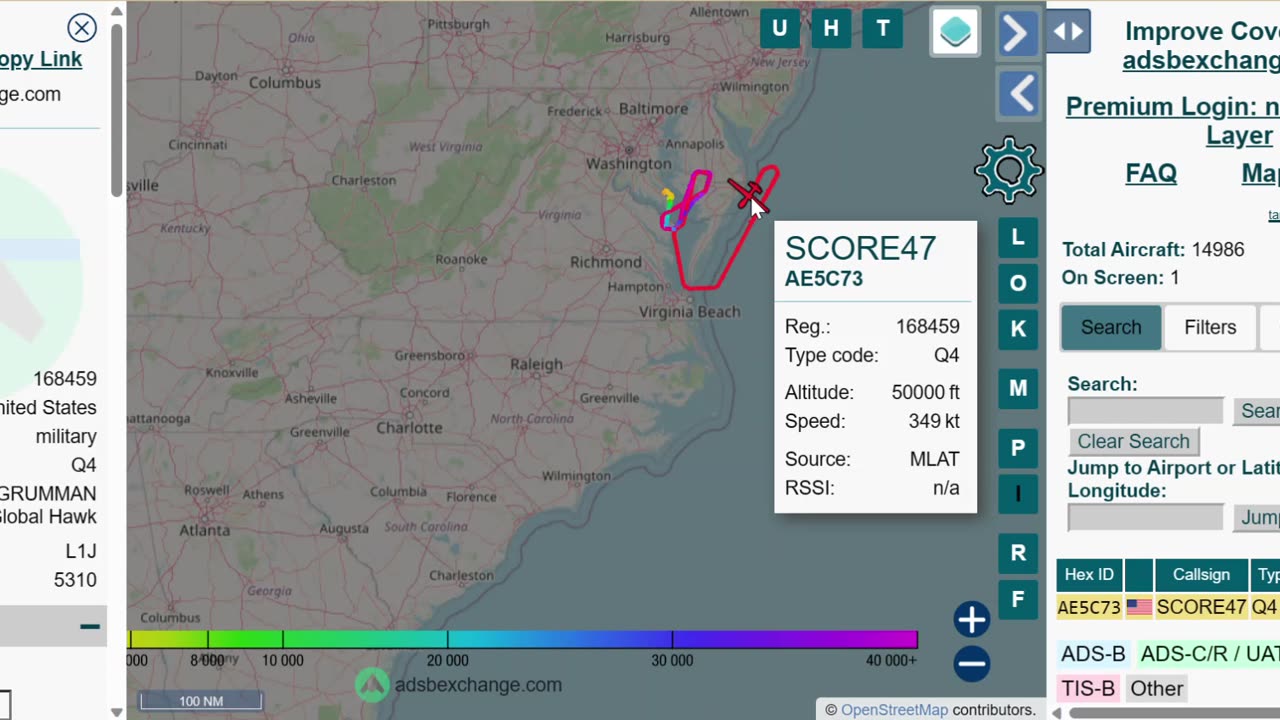
Task: Click the left arrow sidebar button
Action: click(1018, 95)
